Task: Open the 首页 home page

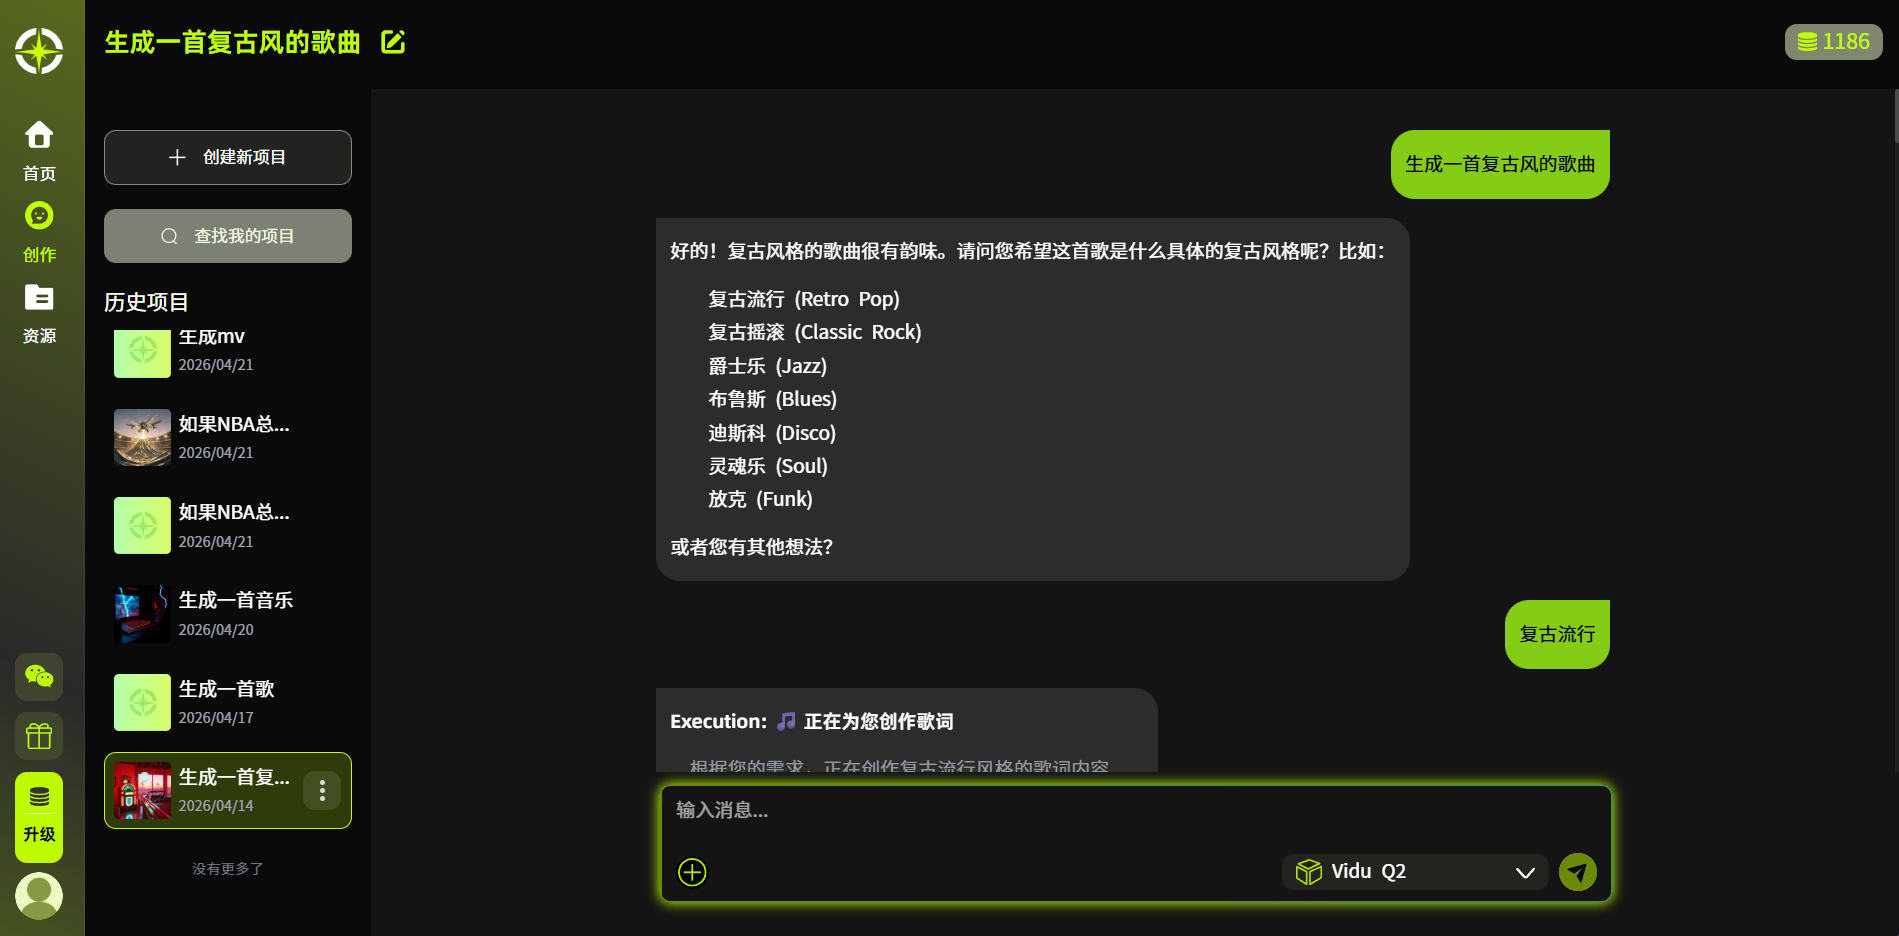Action: click(x=39, y=151)
